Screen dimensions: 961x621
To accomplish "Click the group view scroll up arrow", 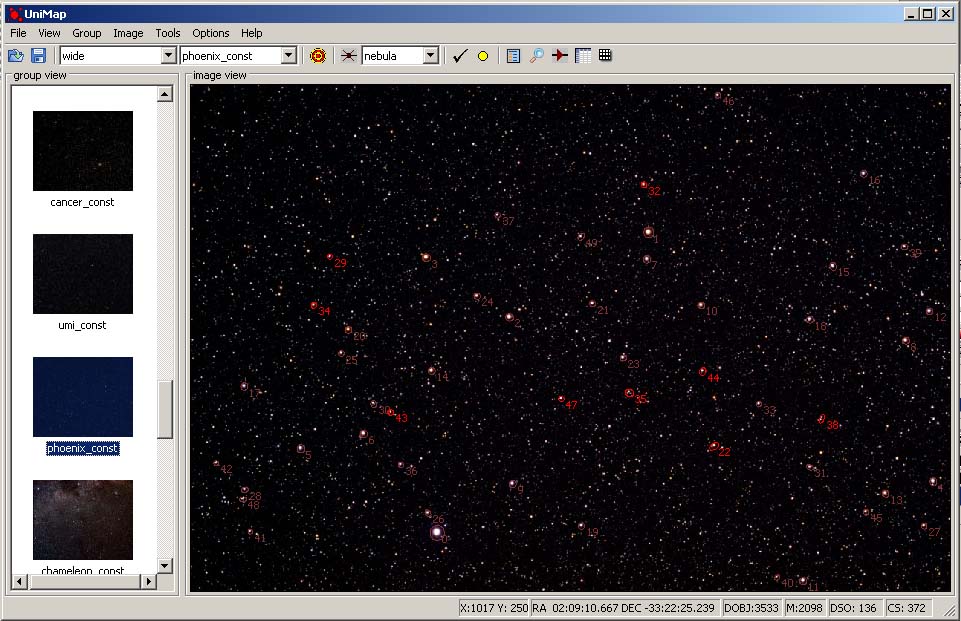I will (164, 94).
